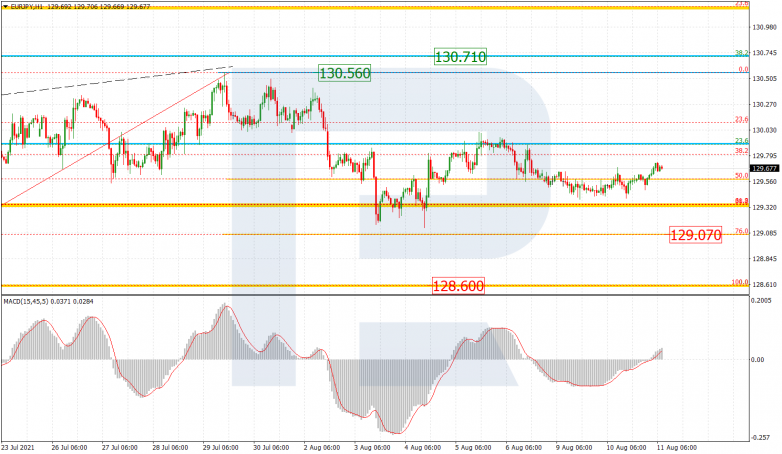Viewport: 782px width, 454px height.
Task: Click the 27 Jul 06:00 time label
Action: 120,448
